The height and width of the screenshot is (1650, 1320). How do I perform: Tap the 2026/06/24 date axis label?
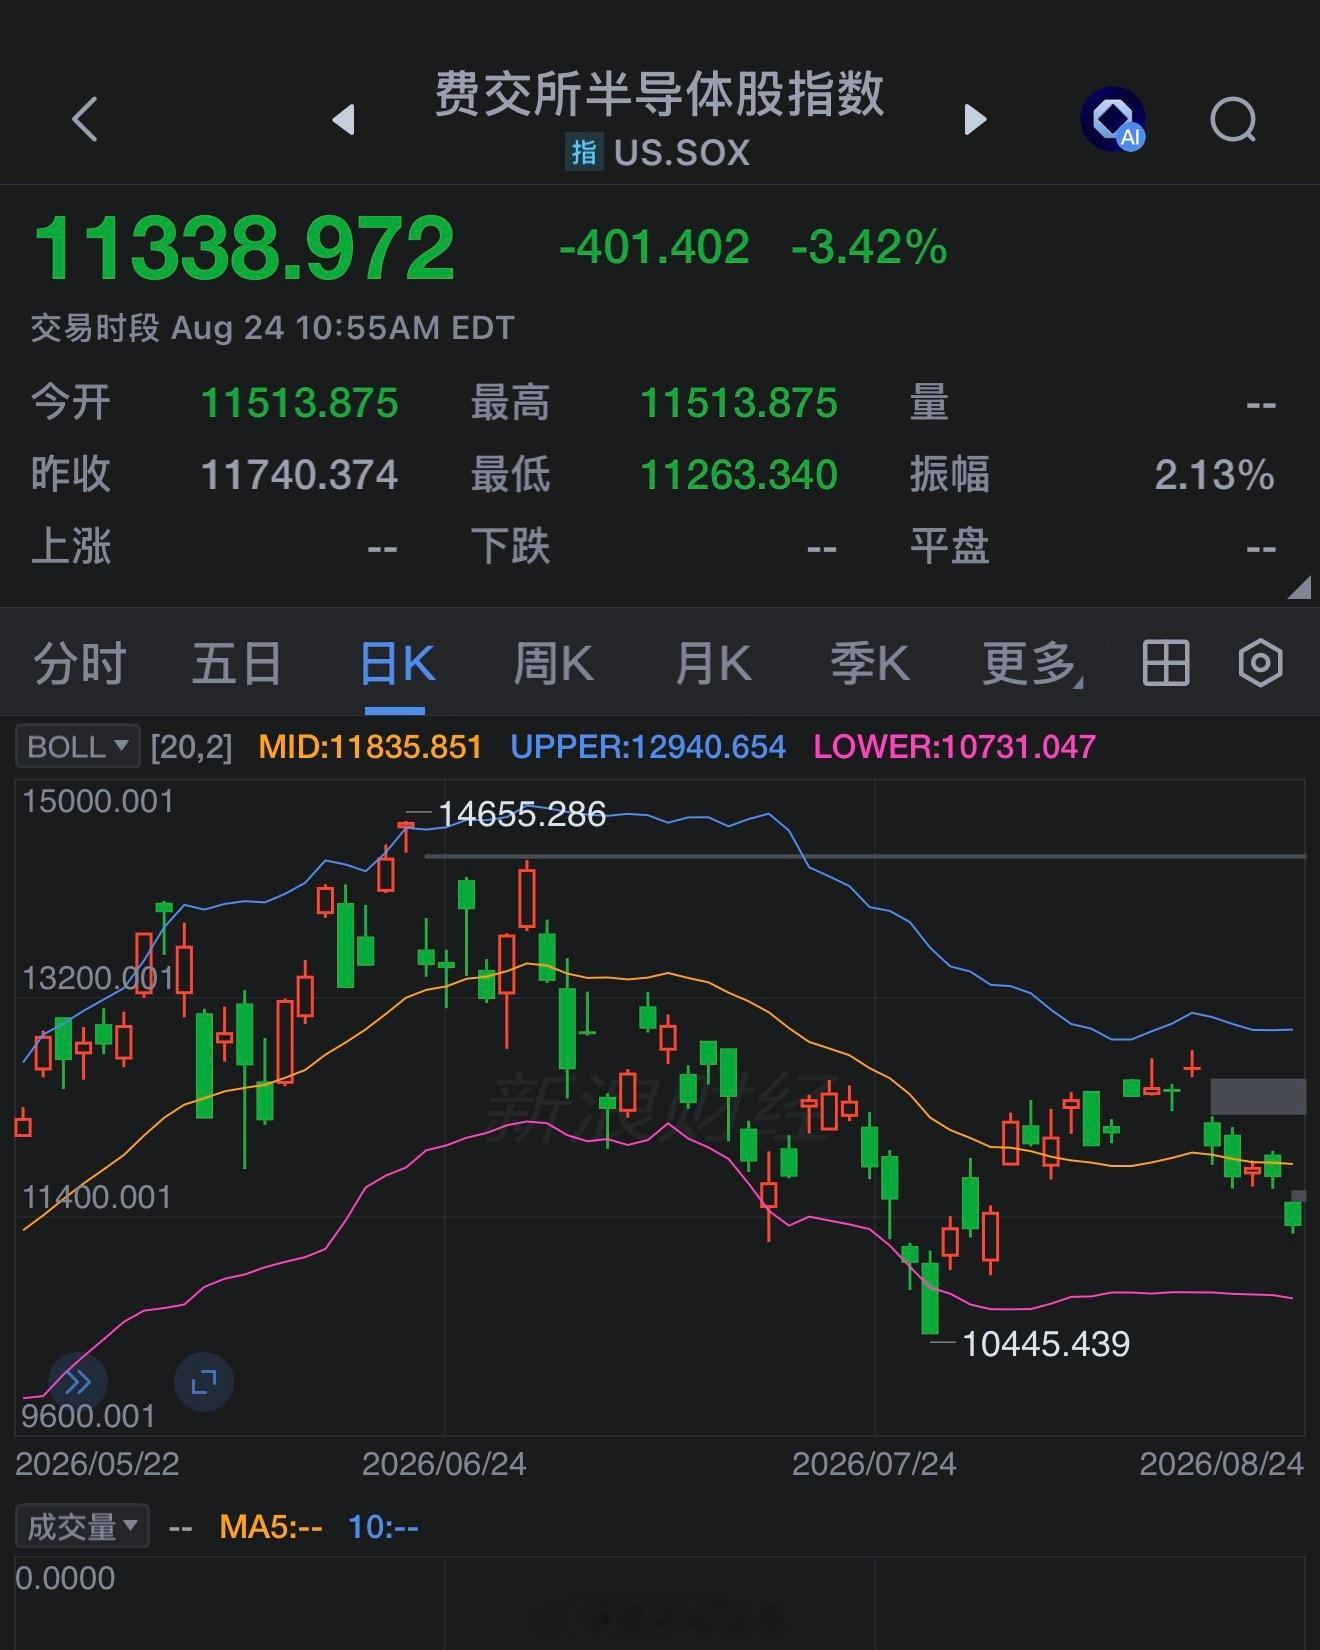[444, 1464]
